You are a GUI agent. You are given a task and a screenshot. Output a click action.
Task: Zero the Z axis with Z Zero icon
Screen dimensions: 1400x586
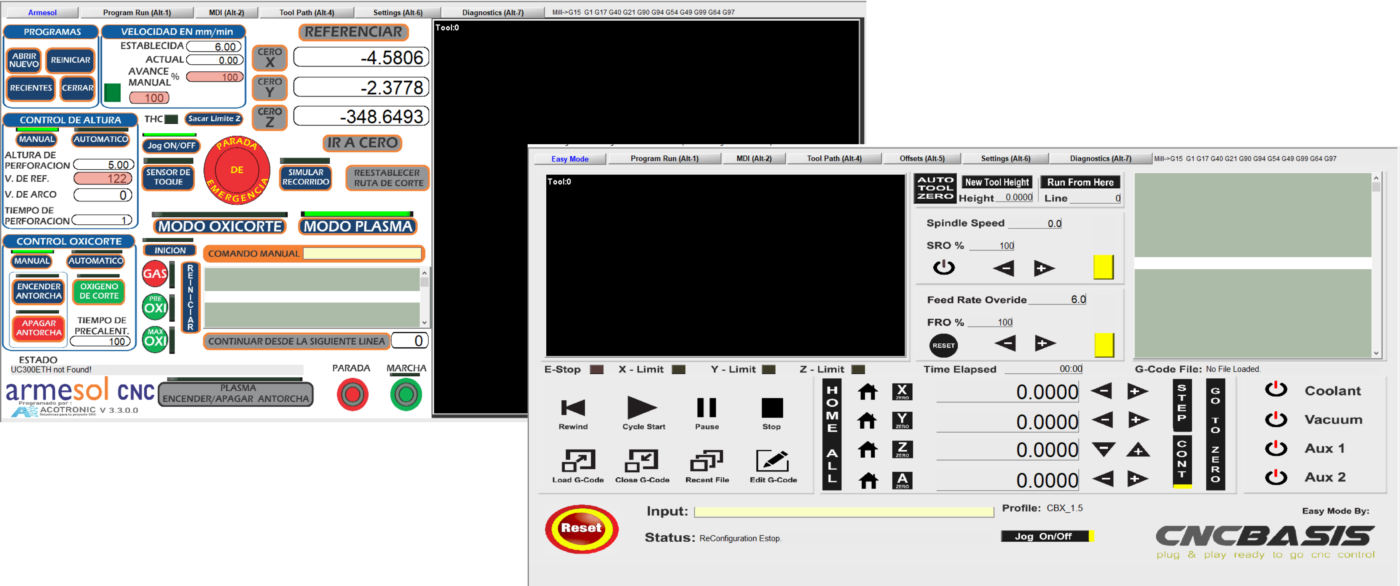902,450
